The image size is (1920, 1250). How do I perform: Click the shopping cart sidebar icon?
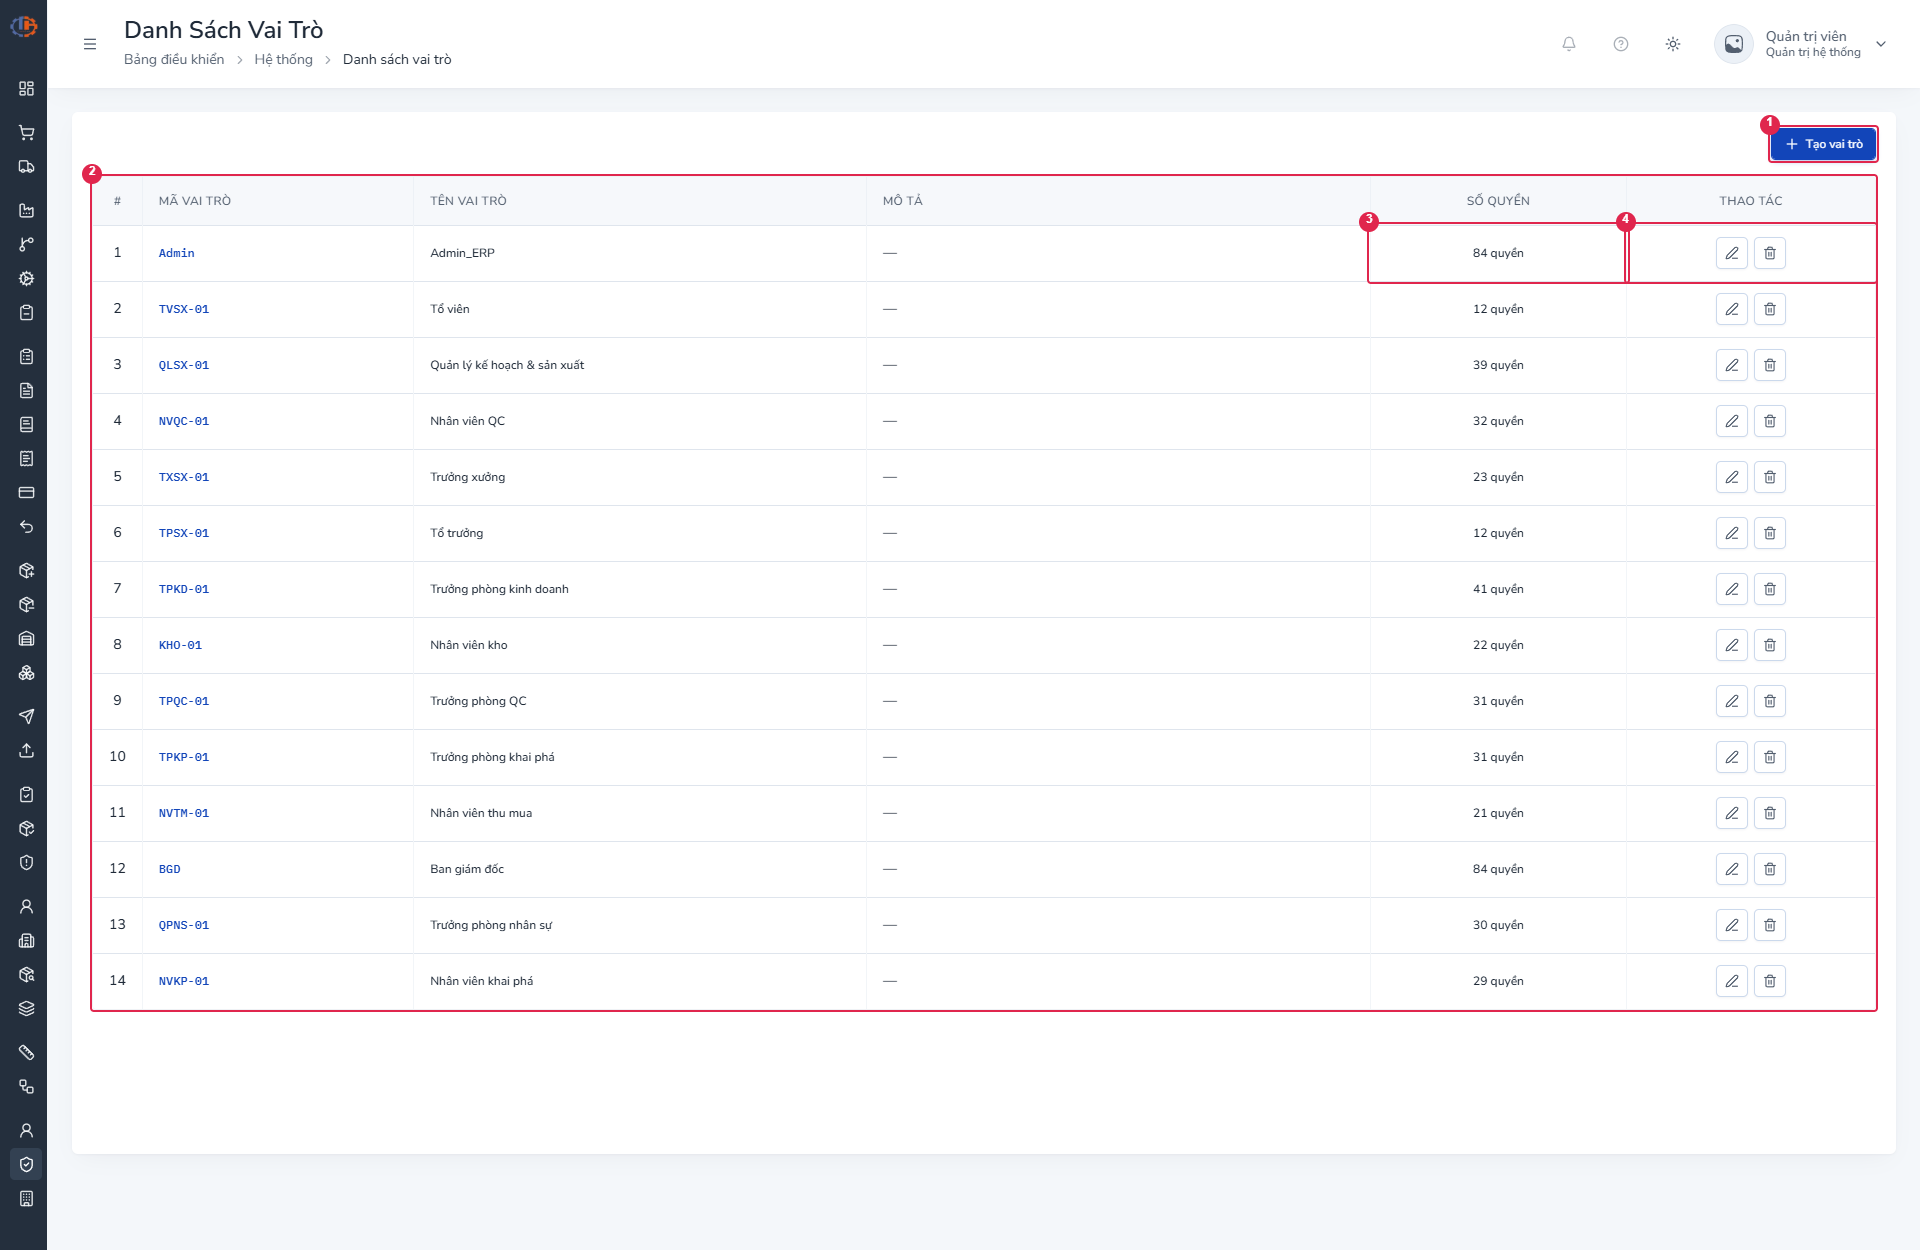click(27, 133)
